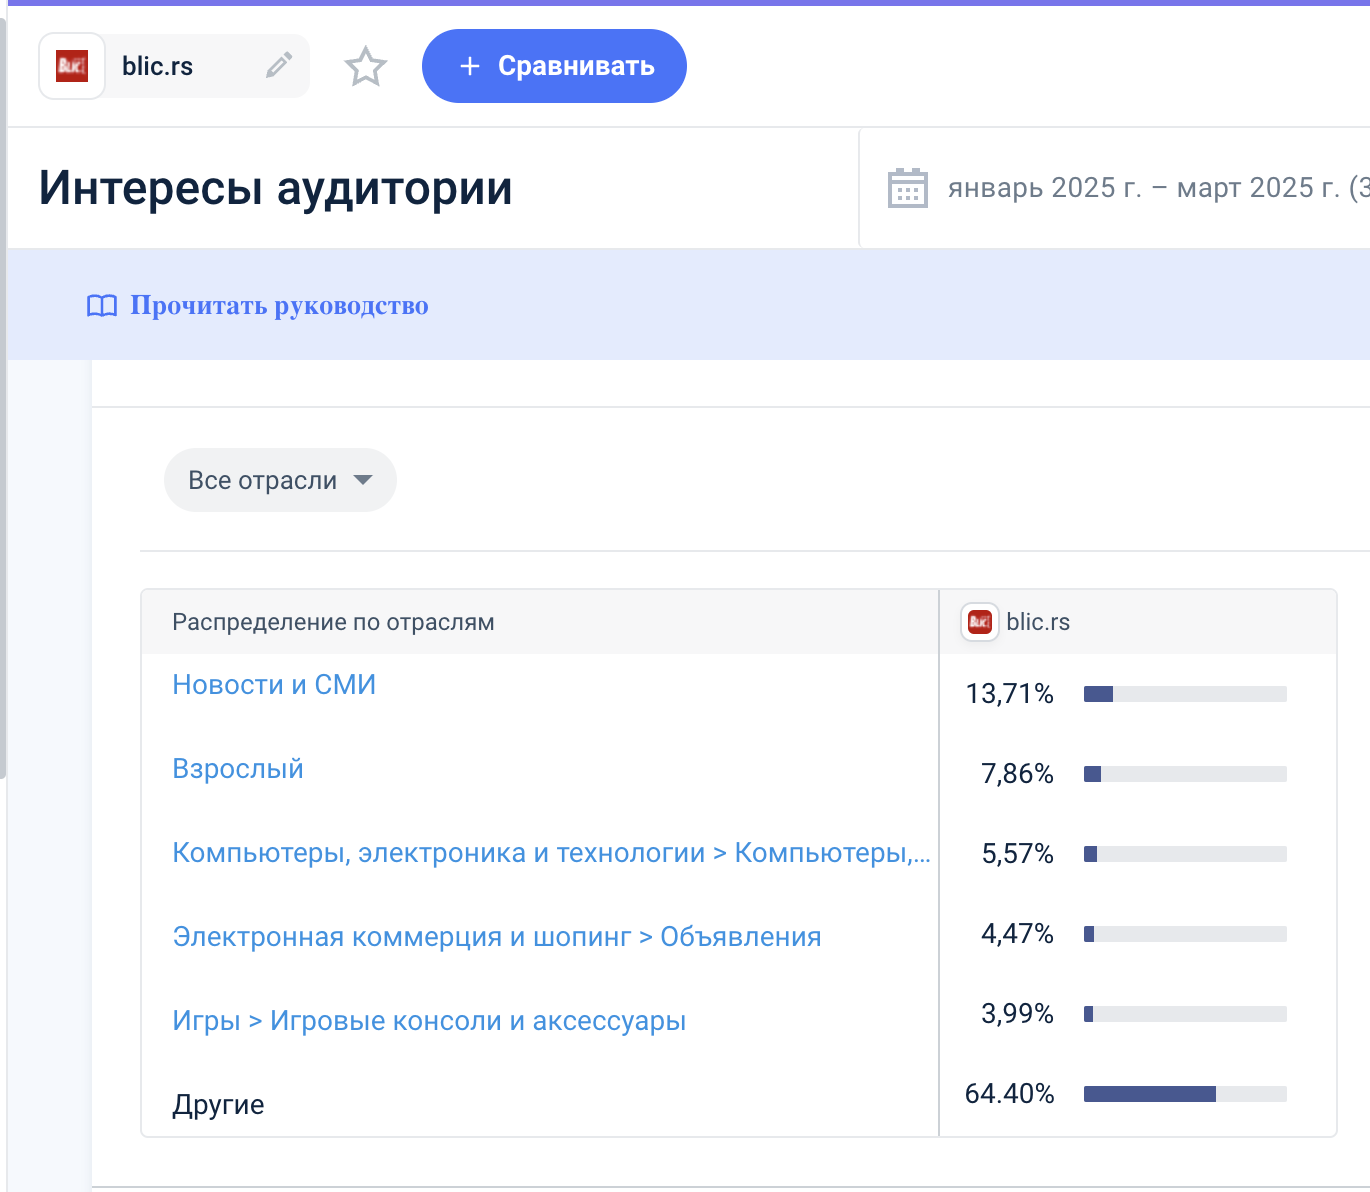This screenshot has width=1370, height=1192.
Task: Click blic.rs icon in table header
Action: pos(980,622)
